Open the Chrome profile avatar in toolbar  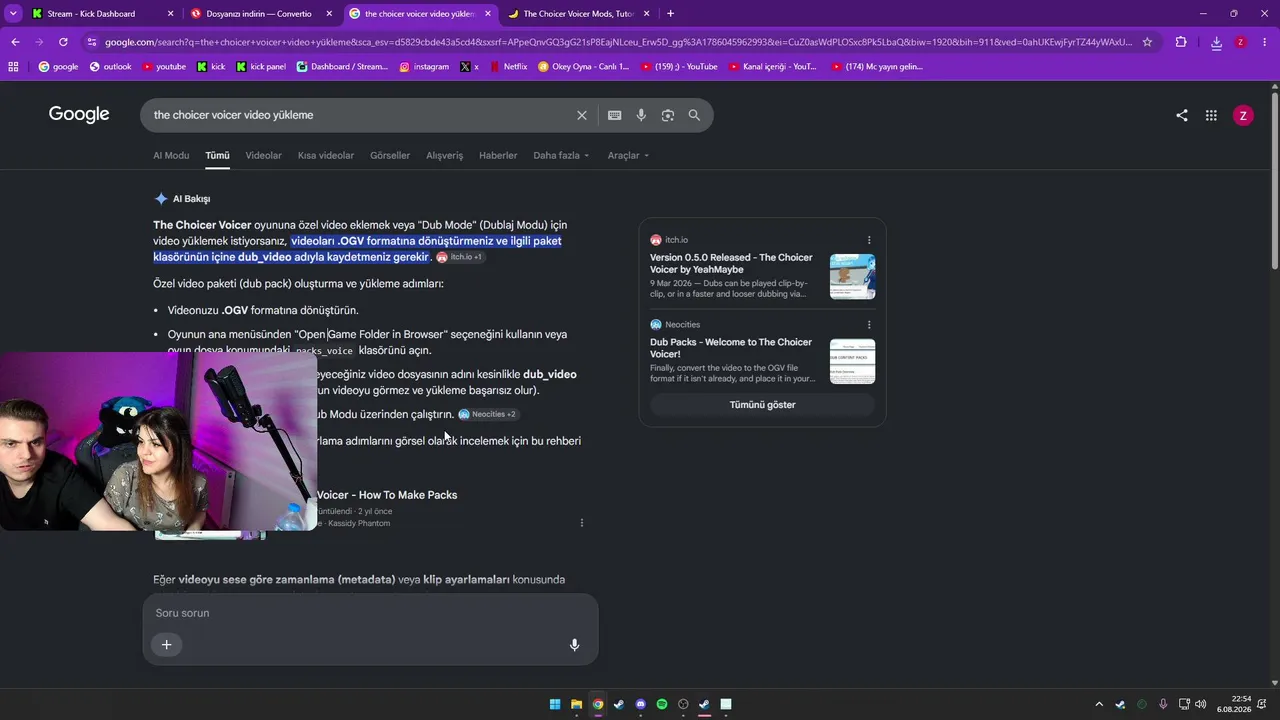(x=1241, y=42)
